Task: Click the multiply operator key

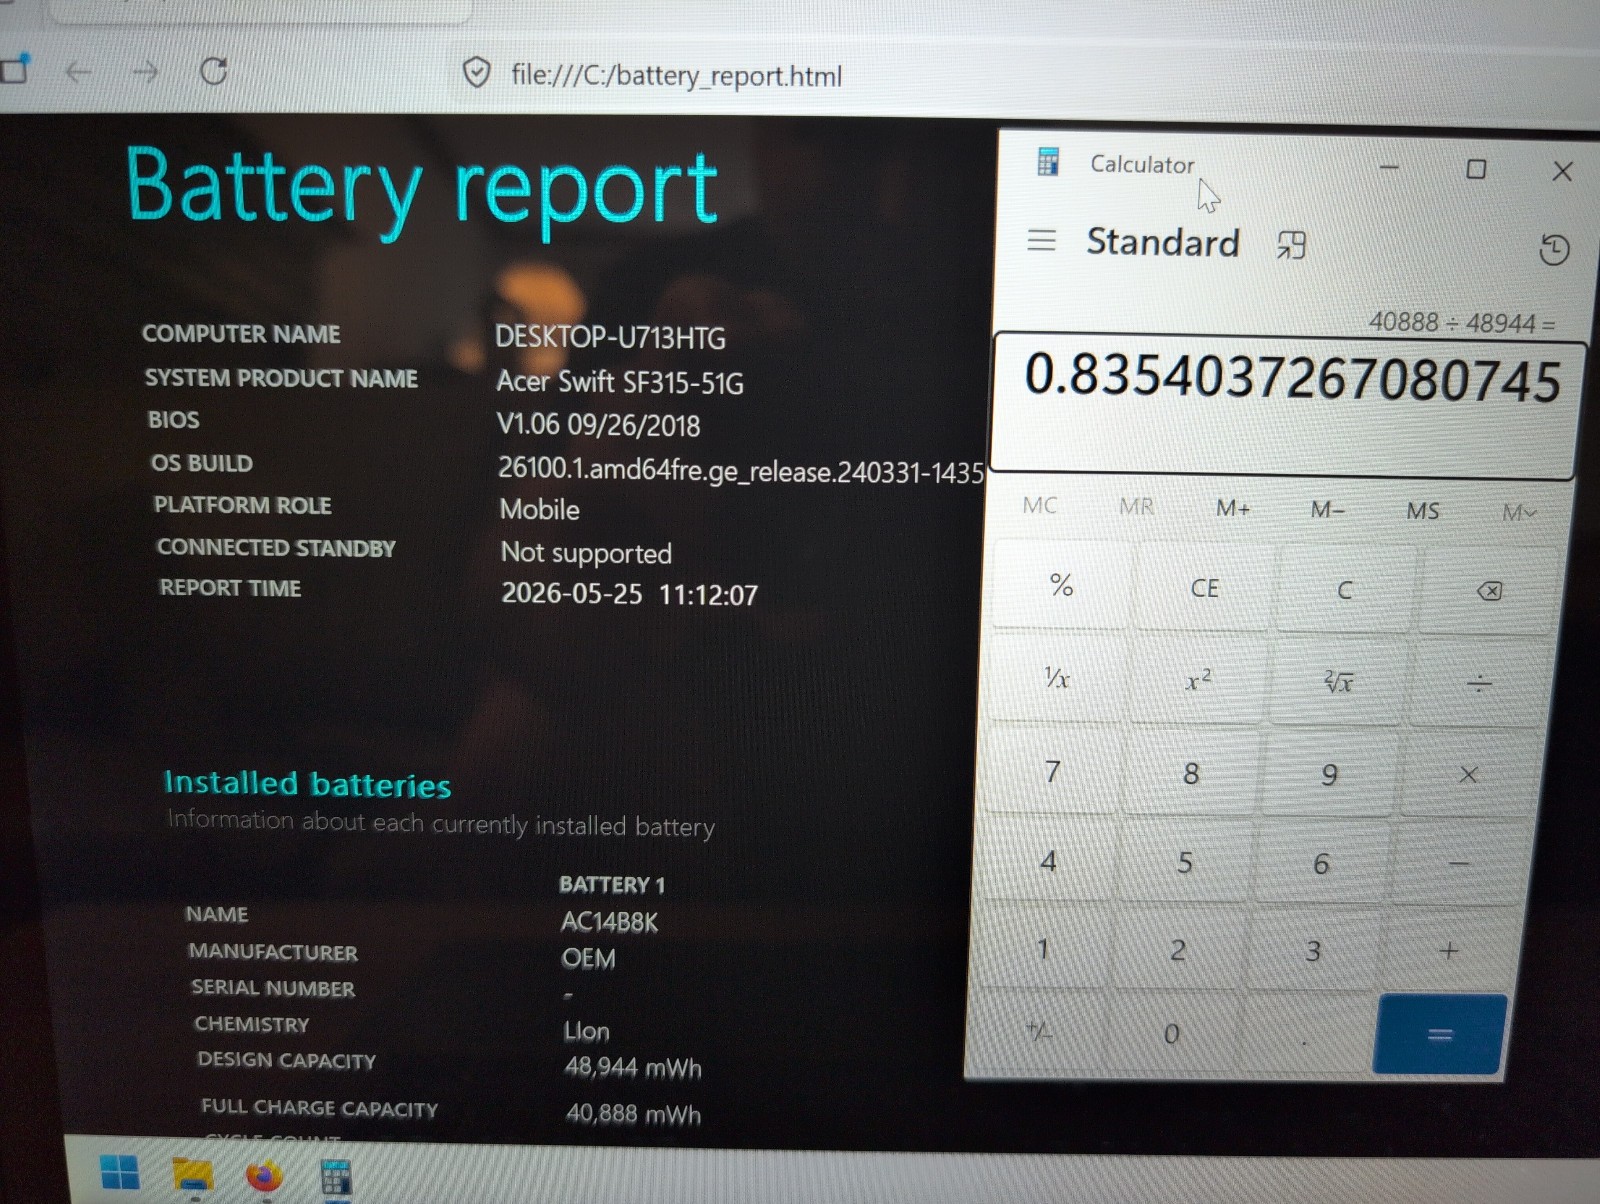Action: [1468, 775]
